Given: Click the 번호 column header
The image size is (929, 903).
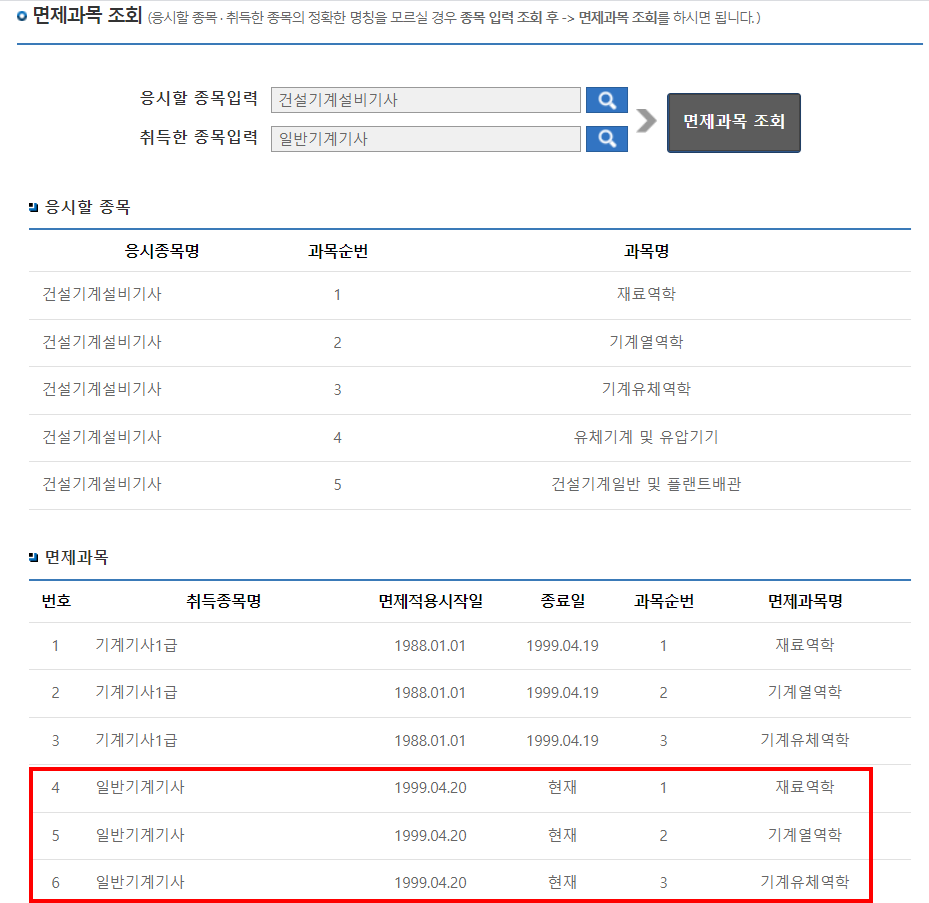Looking at the screenshot, I should tap(56, 601).
